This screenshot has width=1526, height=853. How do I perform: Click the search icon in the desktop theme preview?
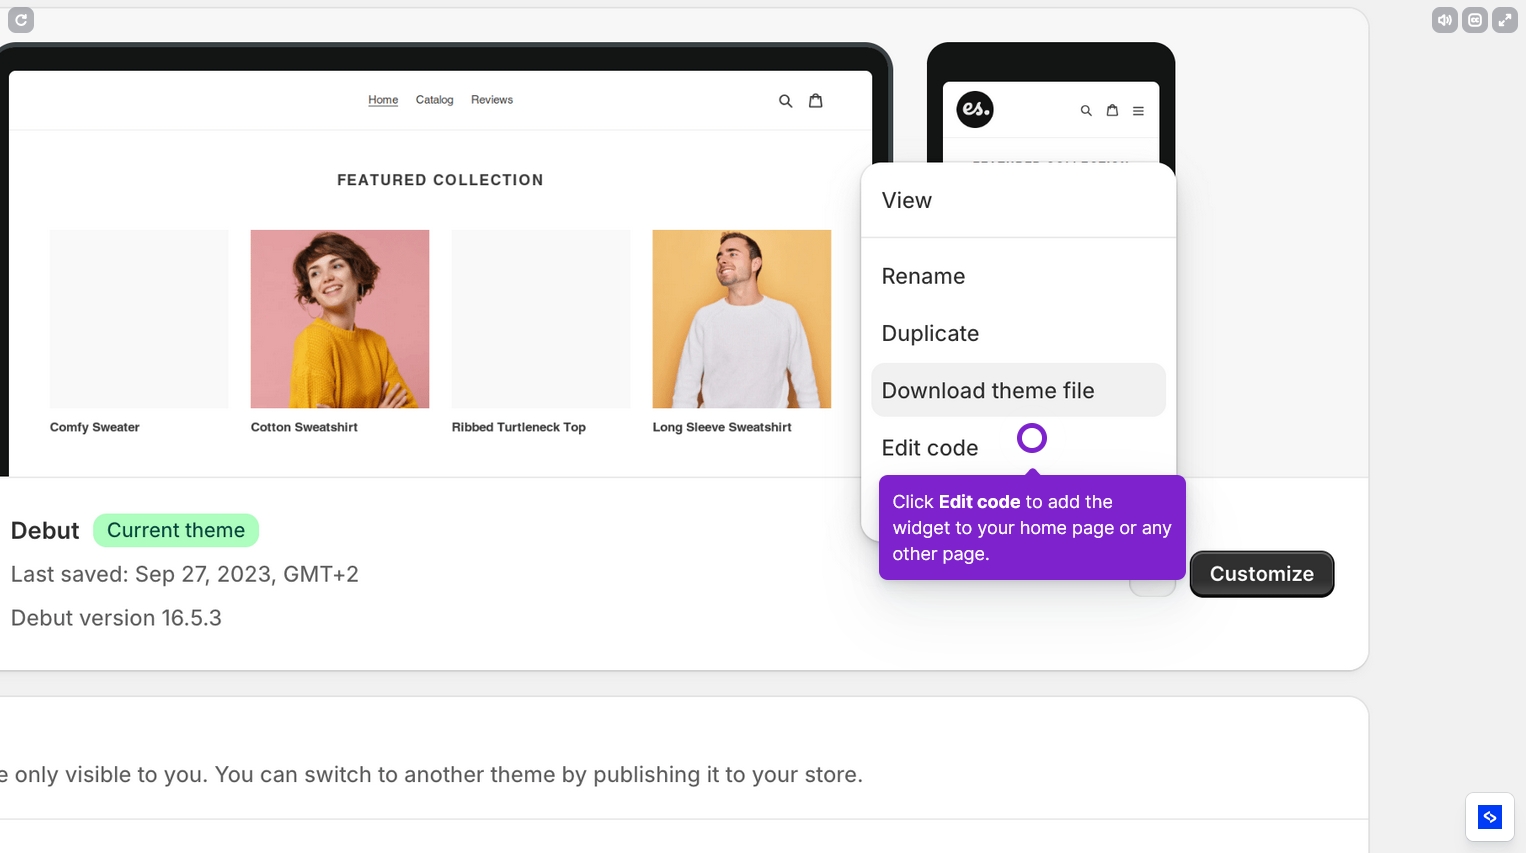(x=786, y=100)
